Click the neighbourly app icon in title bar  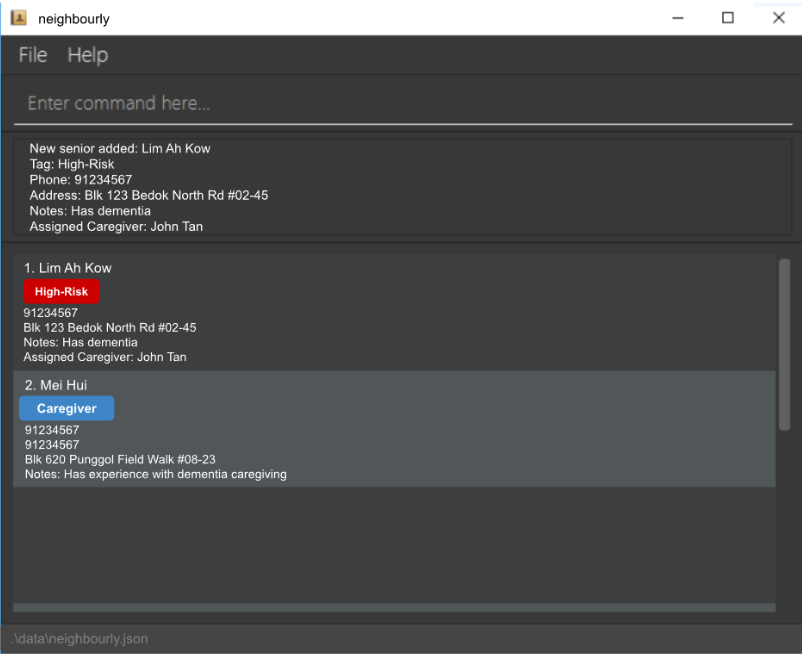click(x=18, y=18)
